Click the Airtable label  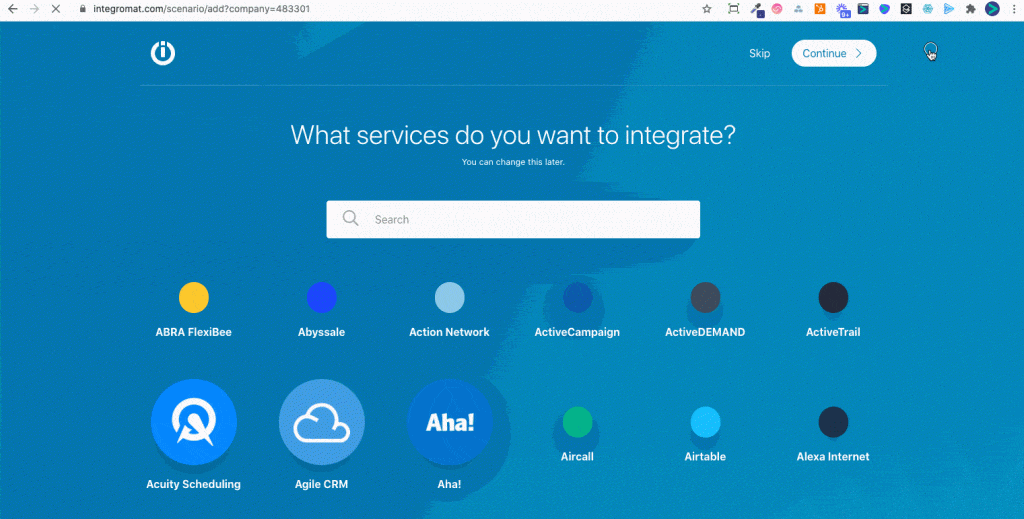click(705, 456)
